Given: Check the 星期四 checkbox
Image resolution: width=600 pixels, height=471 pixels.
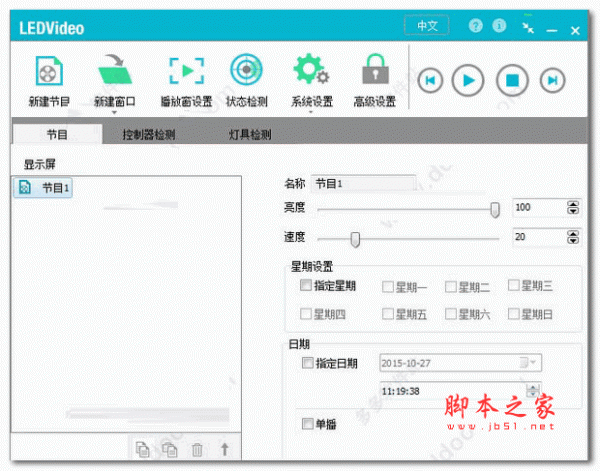Looking at the screenshot, I should point(305,314).
